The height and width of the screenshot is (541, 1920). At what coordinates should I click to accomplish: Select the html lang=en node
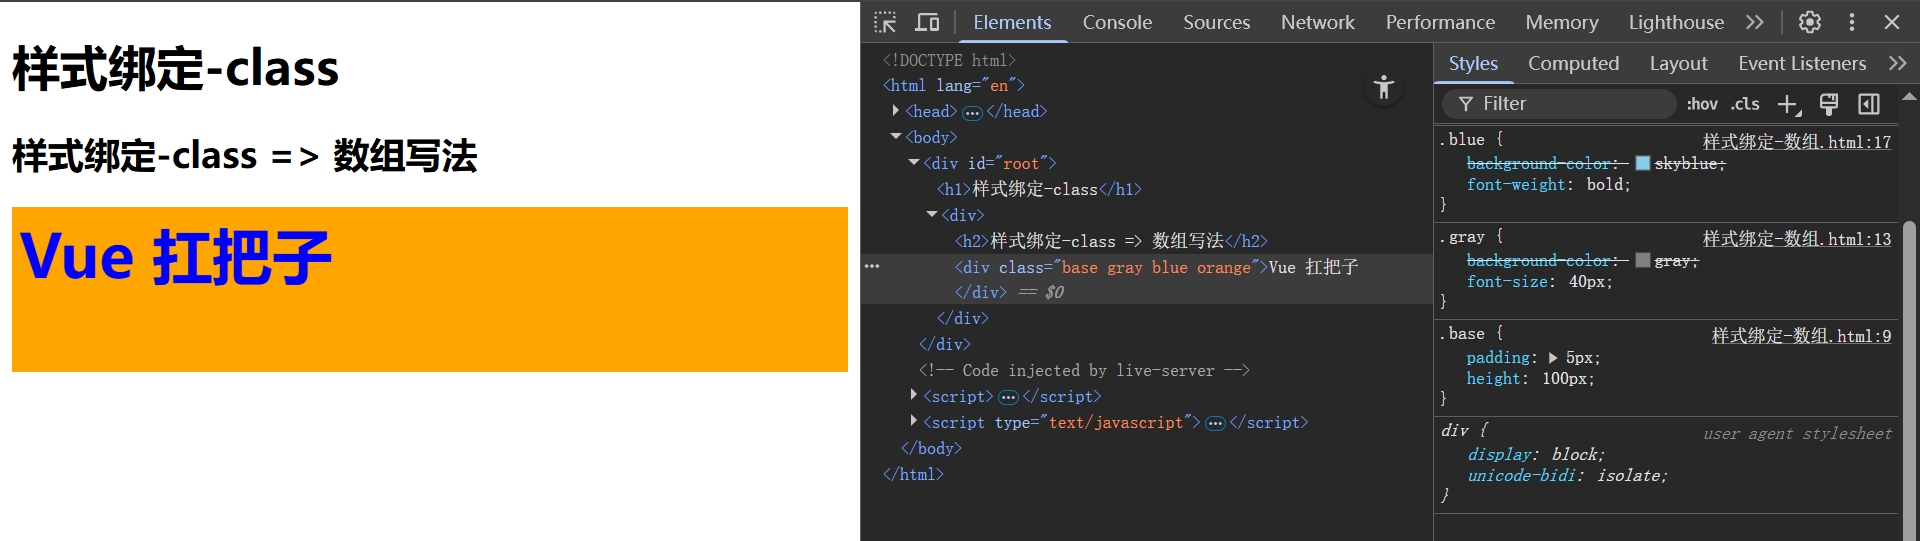953,86
